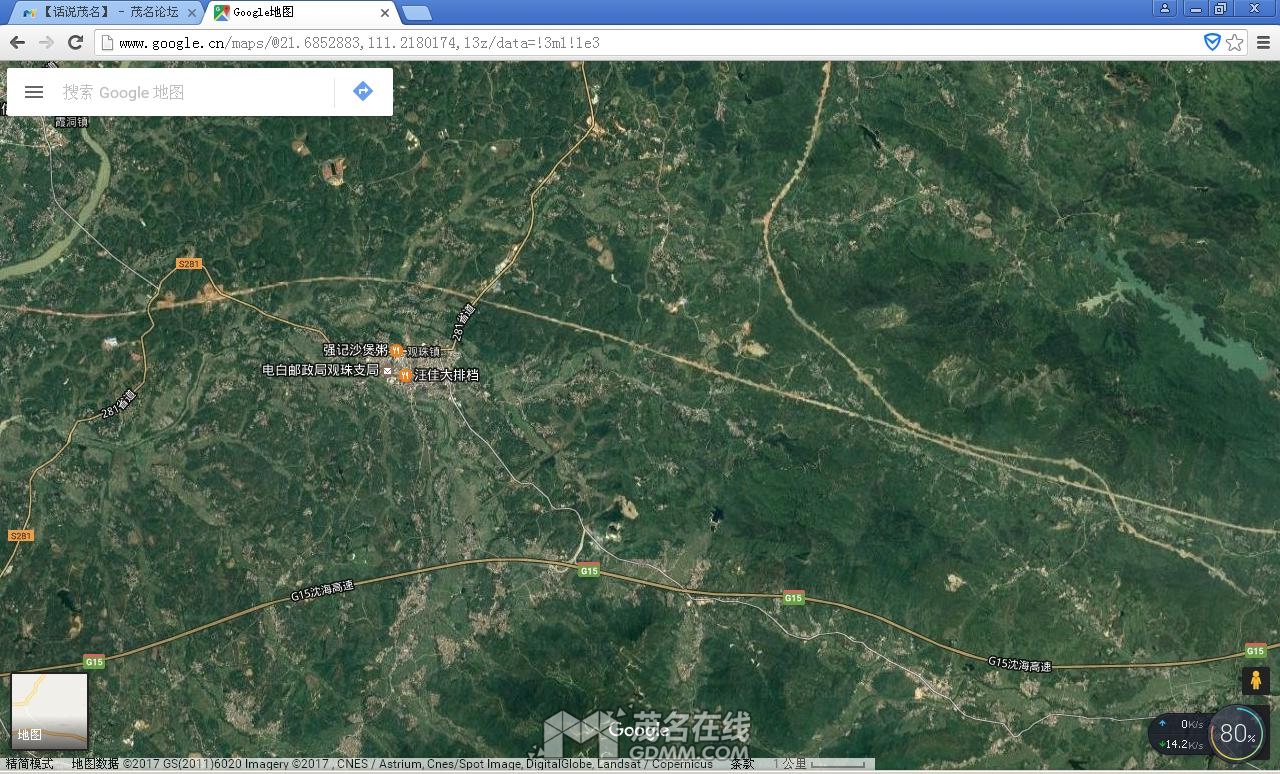Go back with the browser back arrow
Viewport: 1280px width, 774px height.
tap(17, 42)
